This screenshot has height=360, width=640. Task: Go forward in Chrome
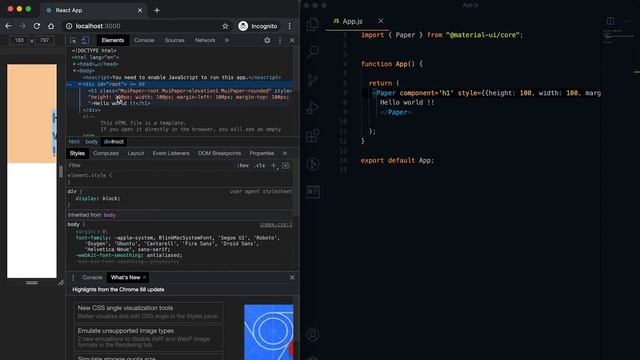pos(22,26)
